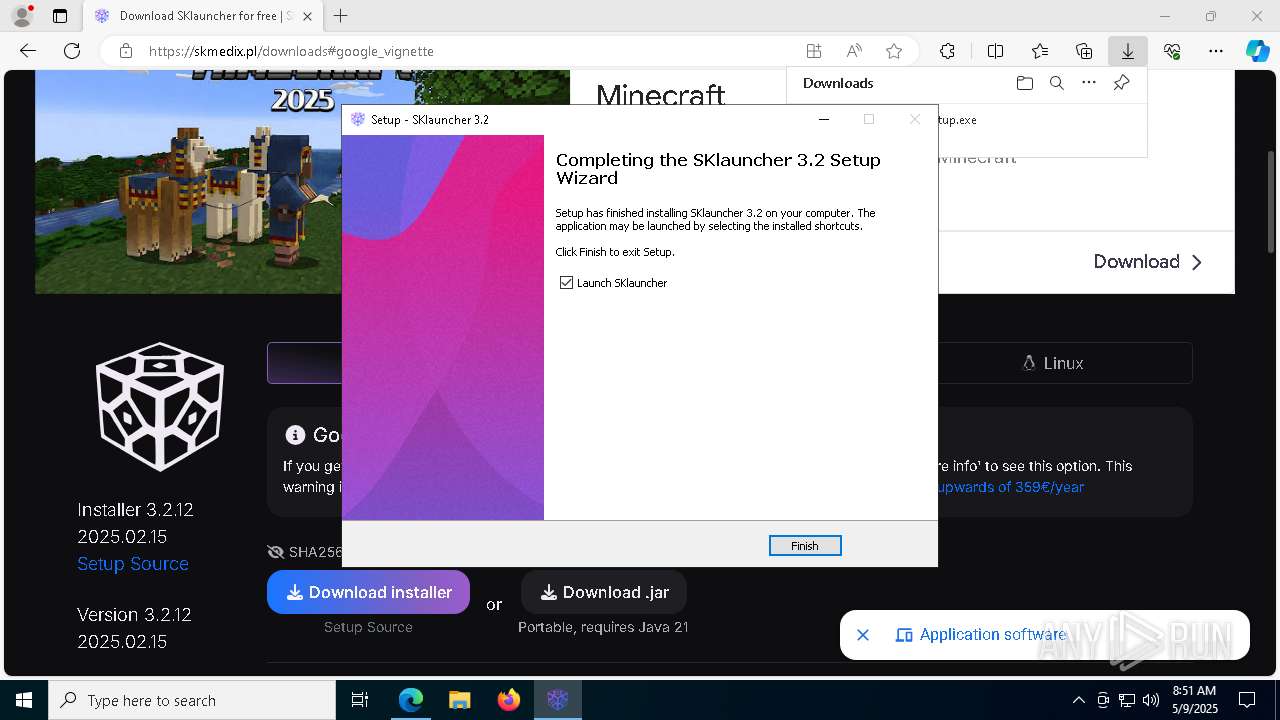Refresh the skmedix.pl page

(72, 51)
